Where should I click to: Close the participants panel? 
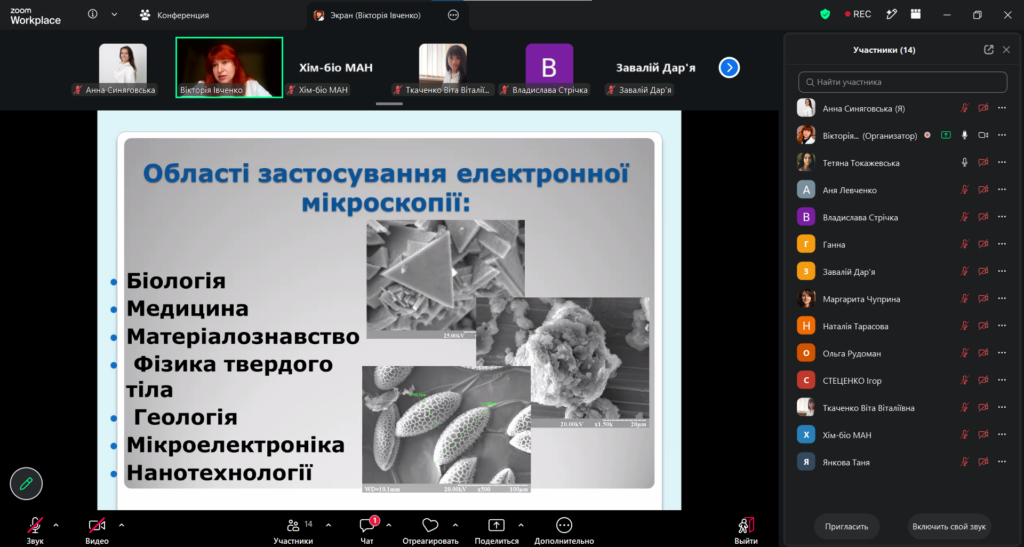click(1006, 50)
